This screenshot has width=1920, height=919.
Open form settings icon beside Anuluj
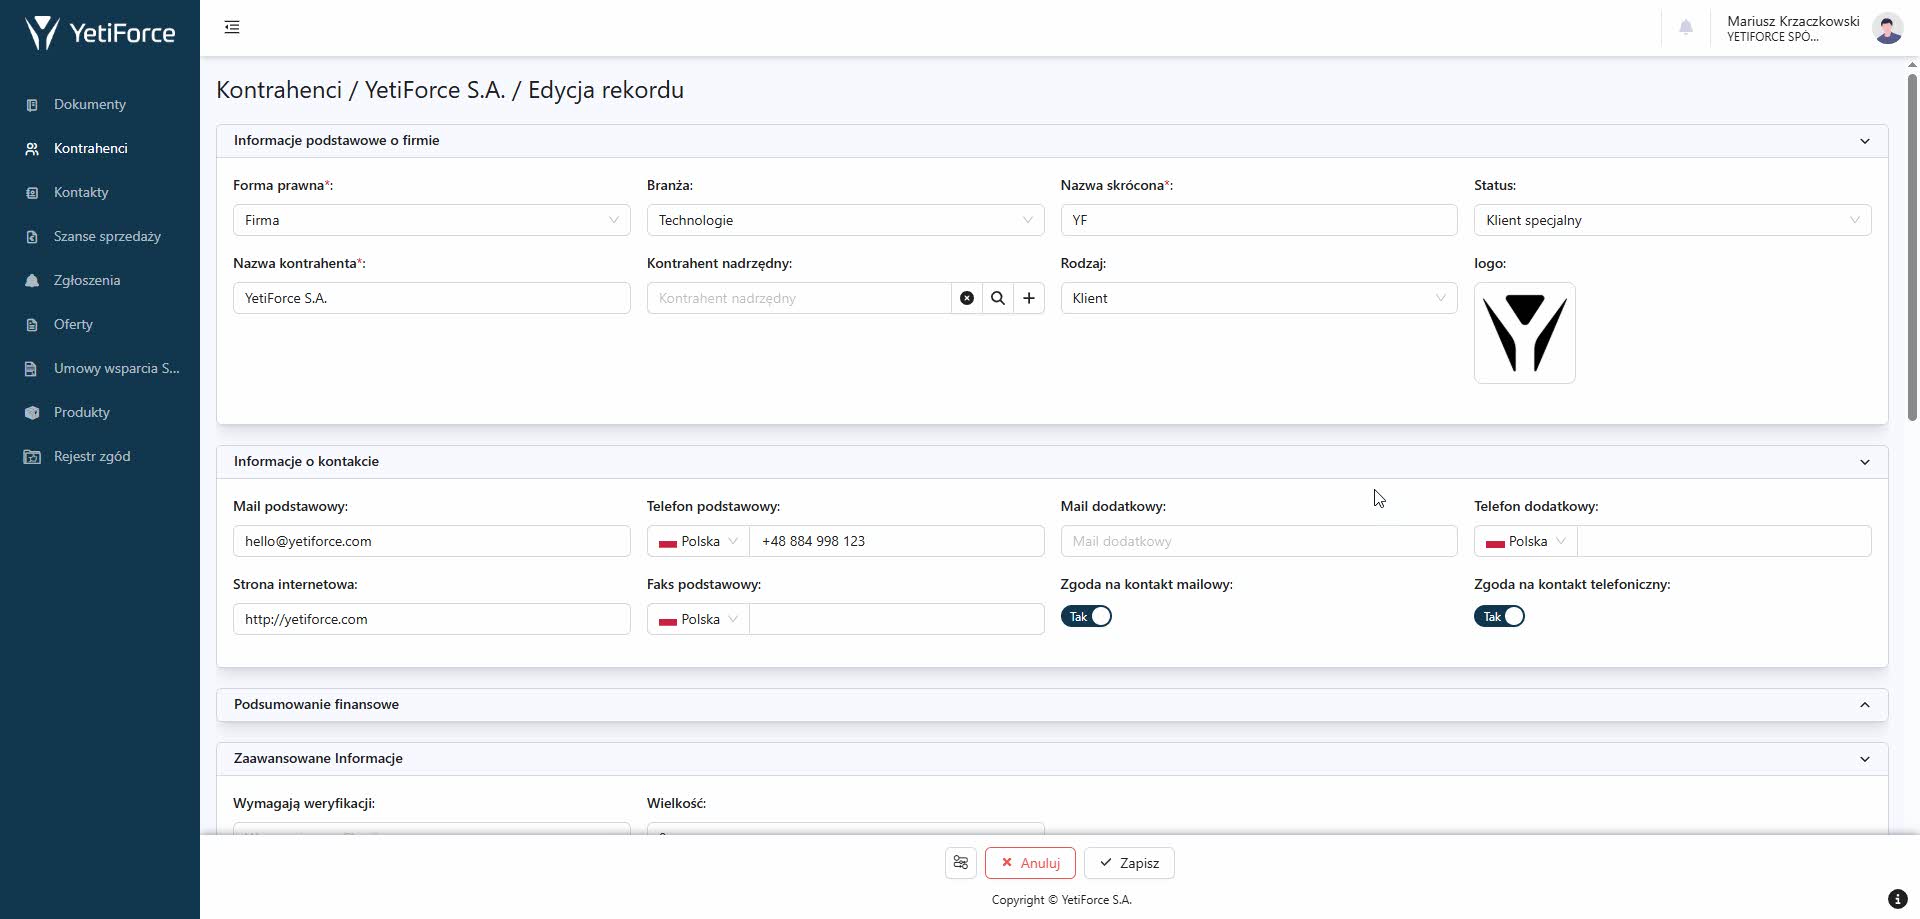[960, 863]
